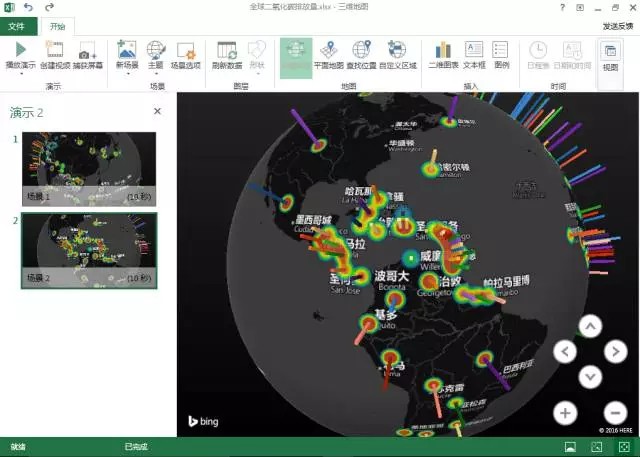Screen dimensions: 640x457
Task: Click the bing logo on the map
Action: [x=203, y=421]
